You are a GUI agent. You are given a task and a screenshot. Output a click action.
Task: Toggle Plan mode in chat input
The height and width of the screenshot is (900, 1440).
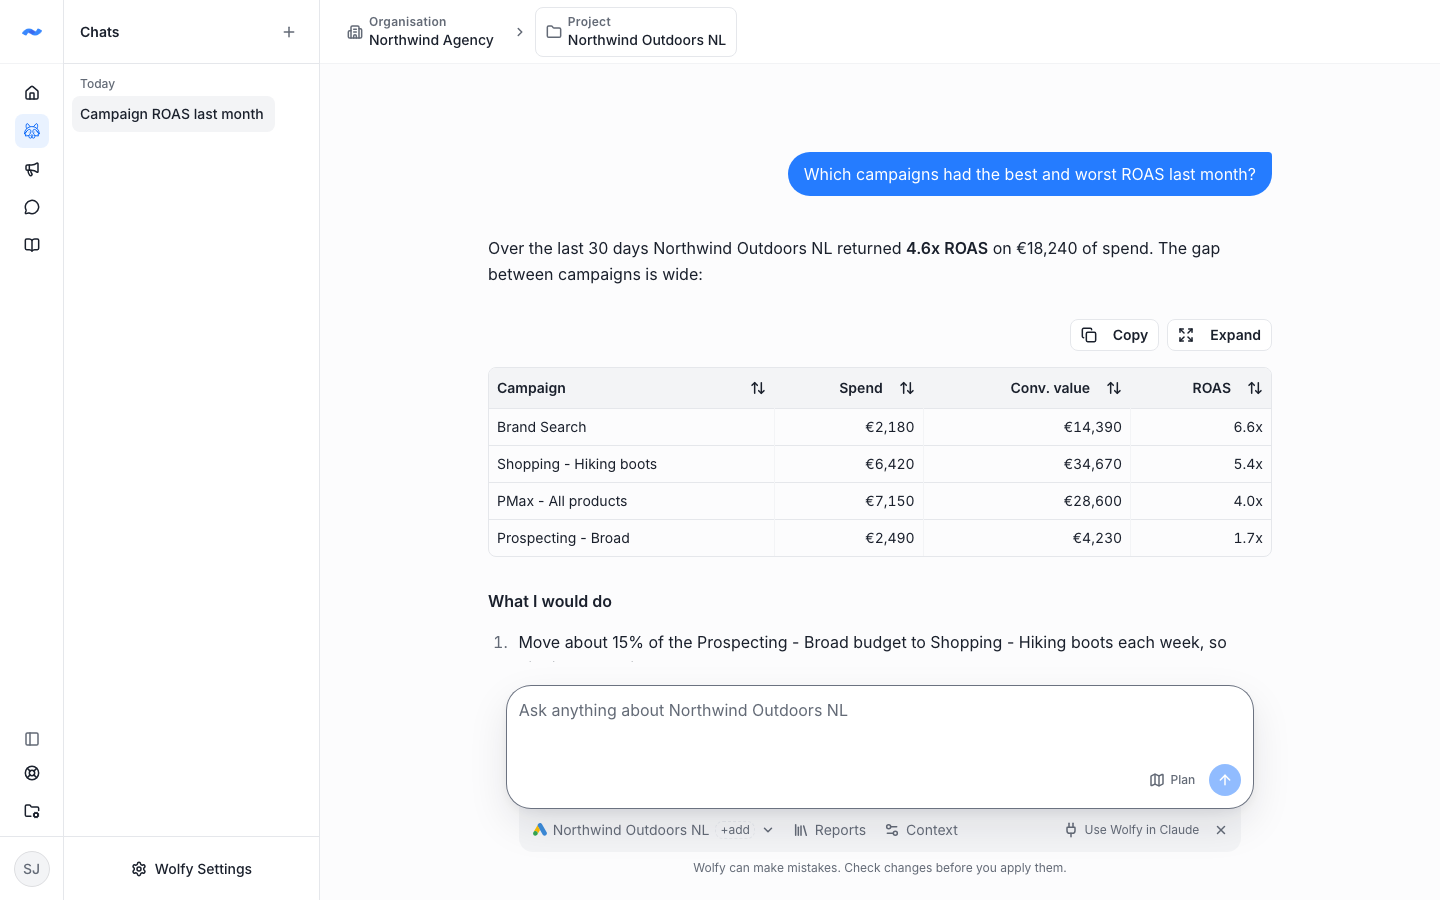(x=1172, y=780)
